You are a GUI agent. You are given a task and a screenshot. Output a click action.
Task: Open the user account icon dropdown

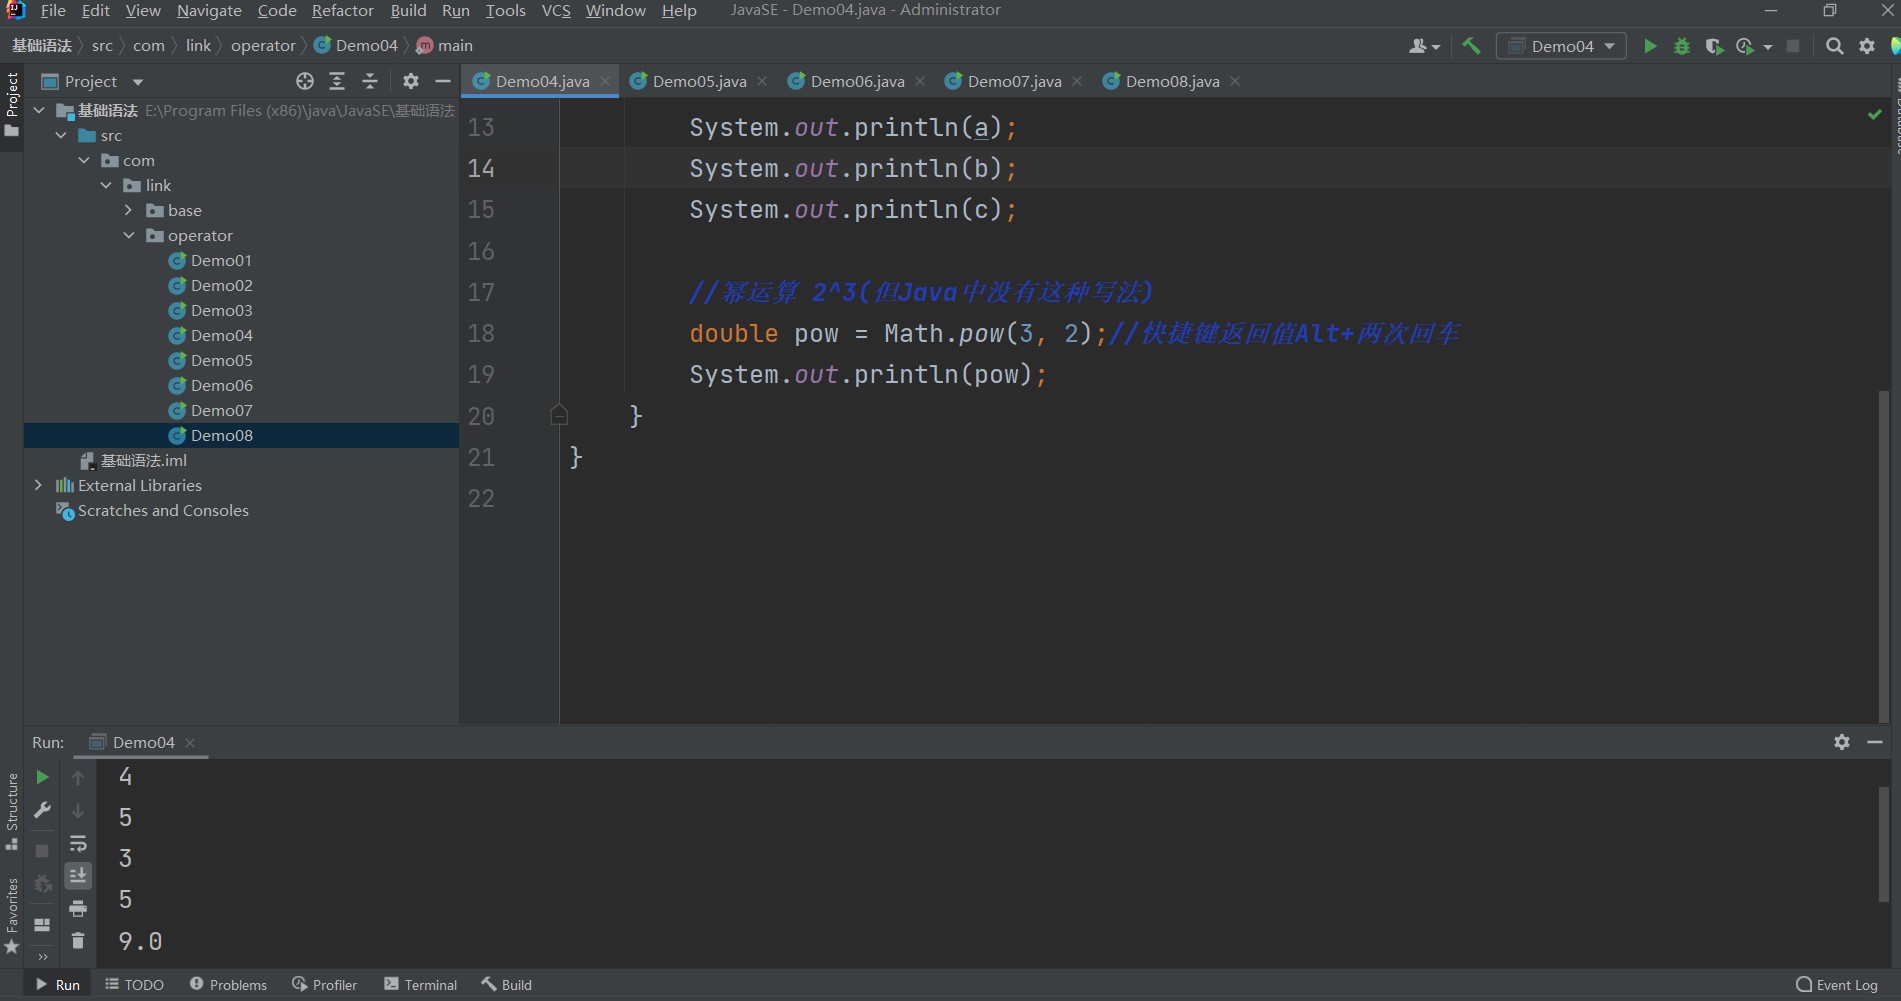pos(1424,46)
